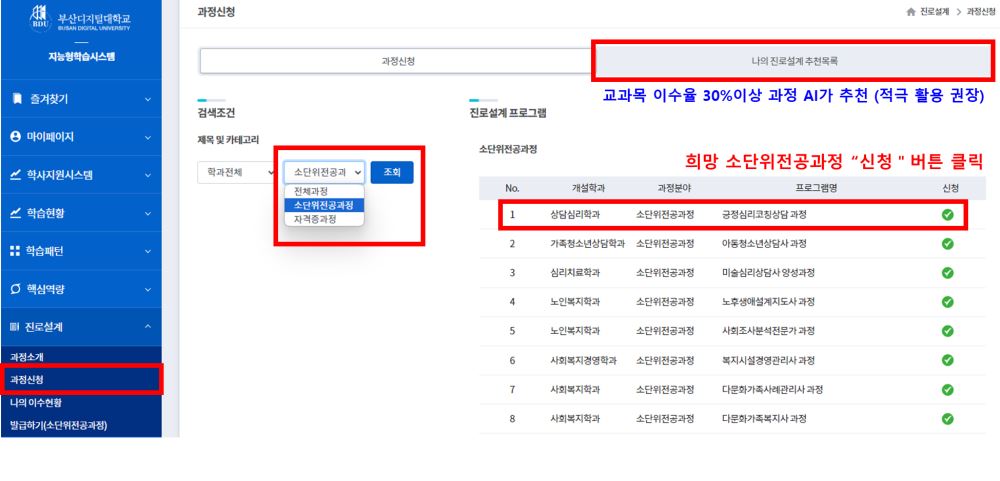The image size is (1000, 481).
Task: Open the 소단위전공과정 category dropdown
Action: pyautogui.click(x=325, y=172)
